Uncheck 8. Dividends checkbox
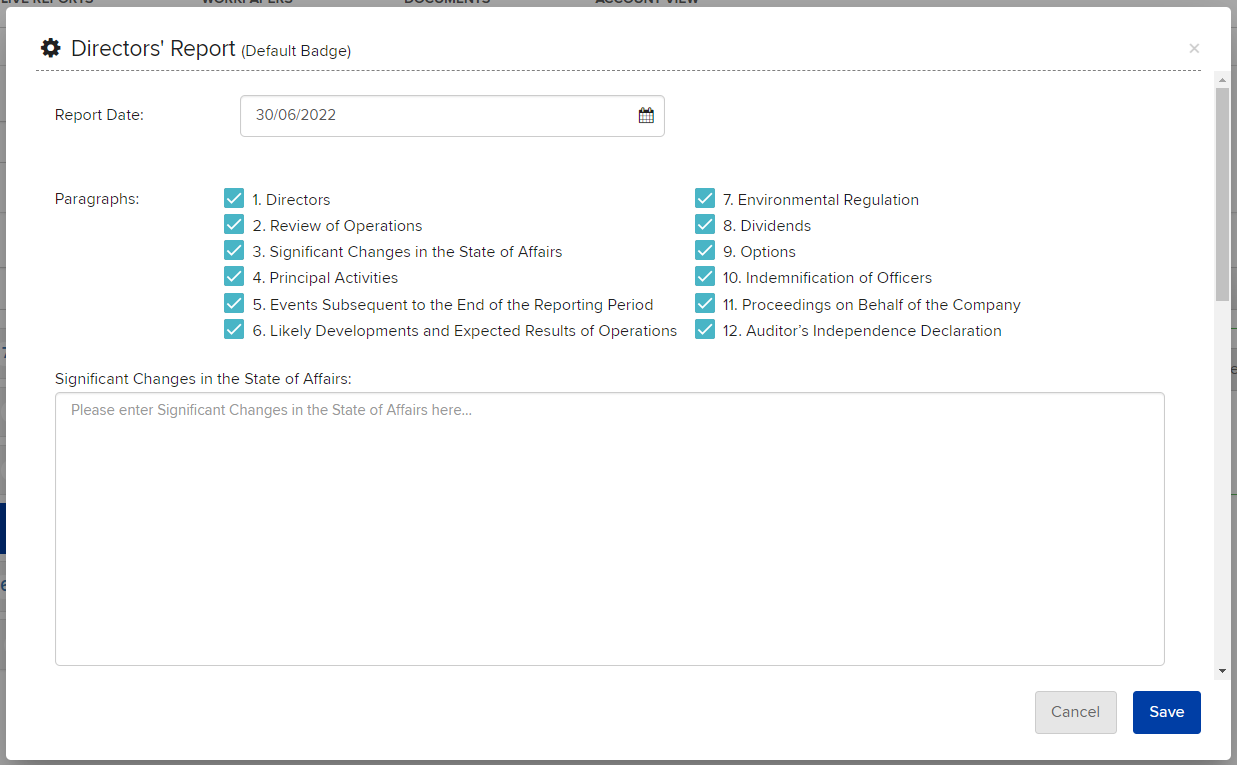Viewport: 1237px width, 765px height. [705, 224]
